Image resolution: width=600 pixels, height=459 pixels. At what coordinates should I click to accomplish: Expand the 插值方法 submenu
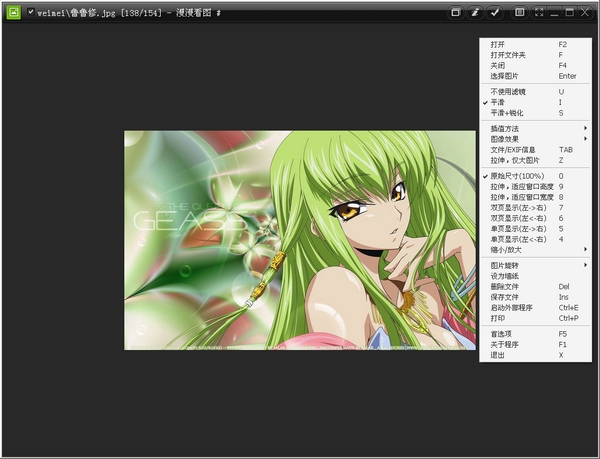535,129
